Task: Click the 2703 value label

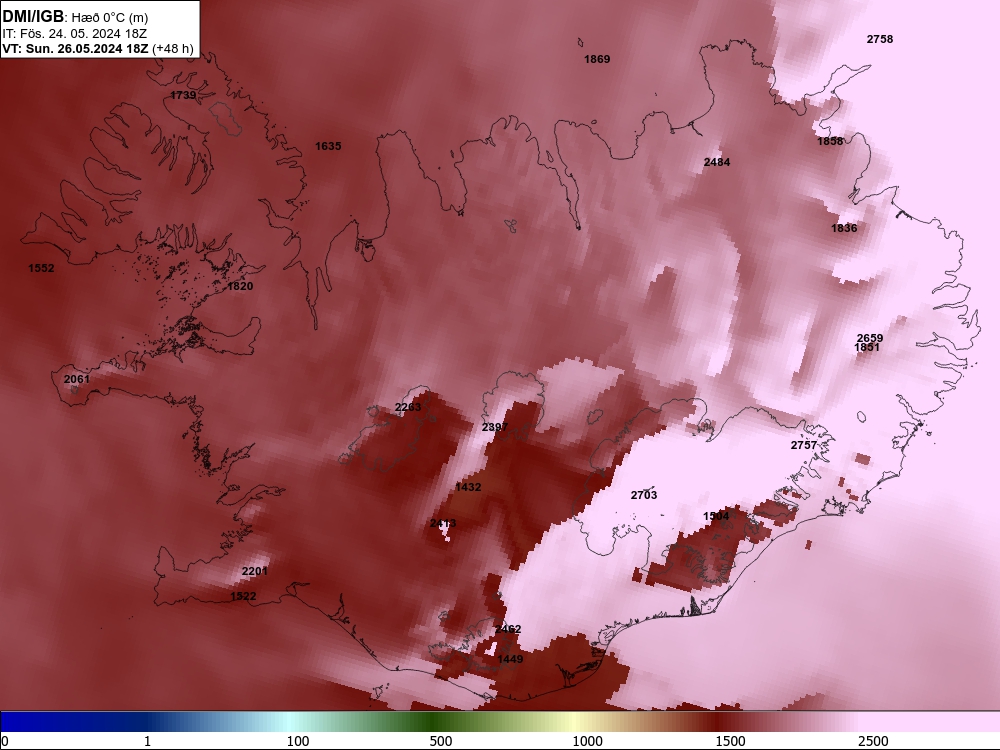Action: click(643, 495)
